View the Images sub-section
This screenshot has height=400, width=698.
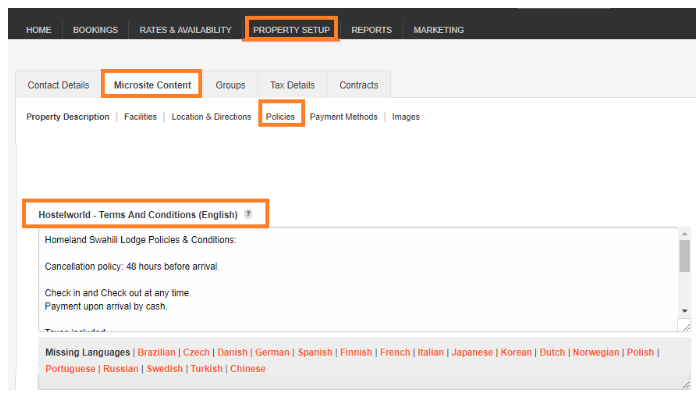(406, 117)
